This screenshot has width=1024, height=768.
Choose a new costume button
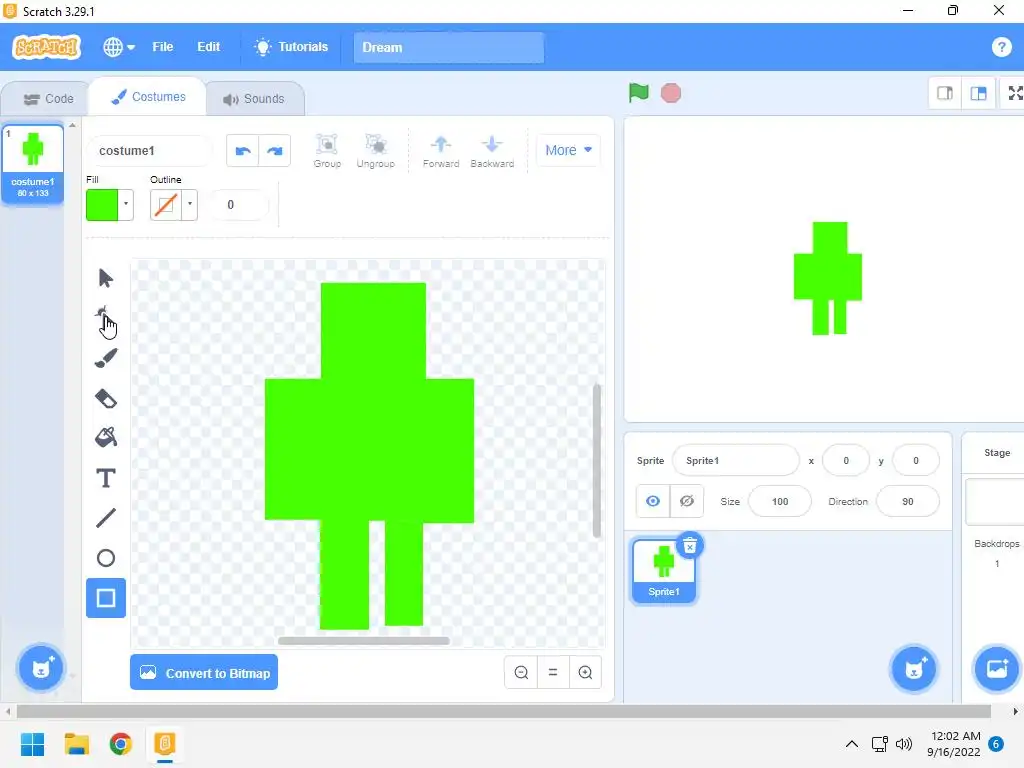(x=41, y=667)
